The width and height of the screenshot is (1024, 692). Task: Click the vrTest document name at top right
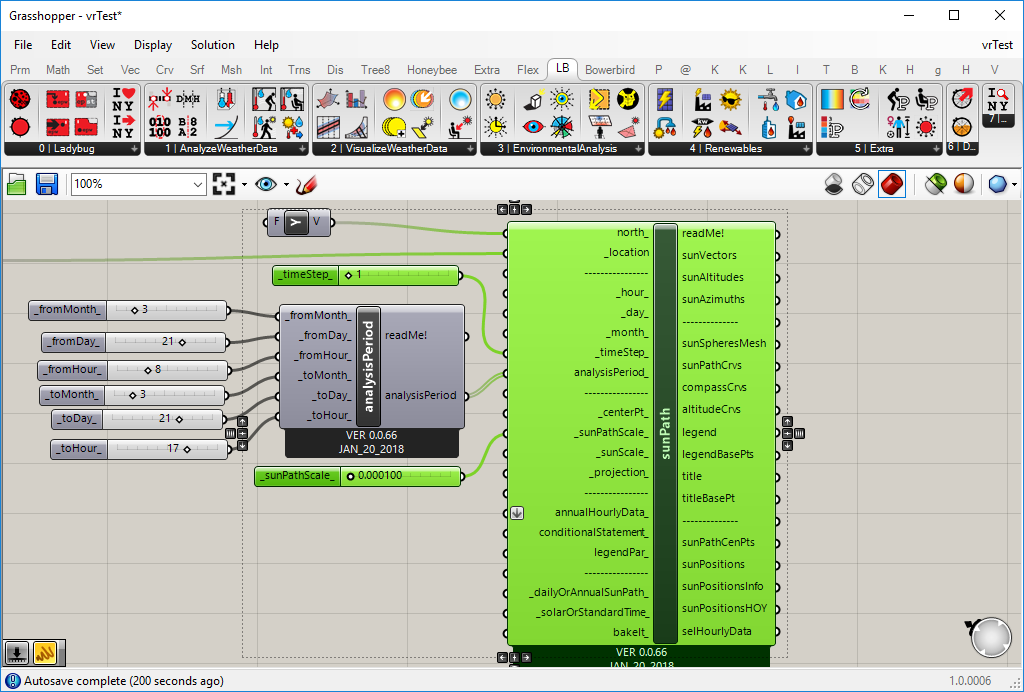[x=997, y=45]
